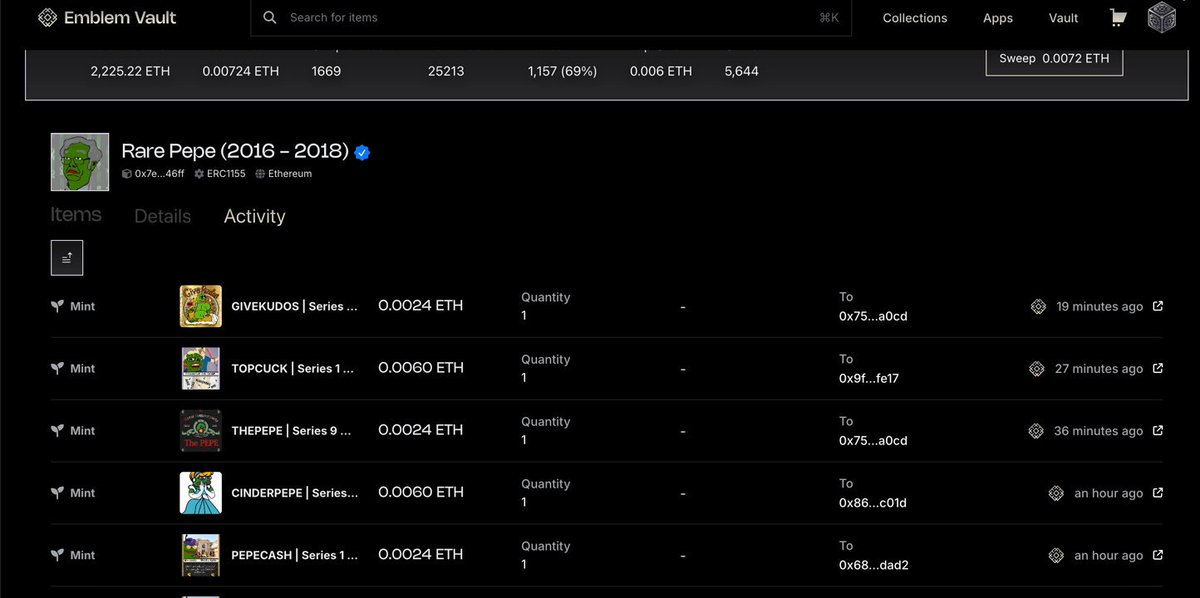Click the 1,157 (69%) owners value
The width and height of the screenshot is (1200, 598).
coord(562,71)
